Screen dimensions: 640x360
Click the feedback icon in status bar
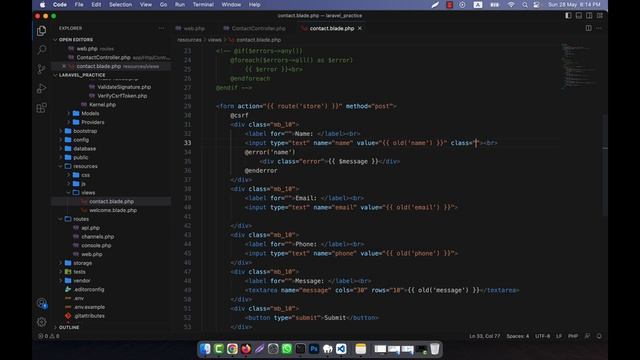[587, 336]
